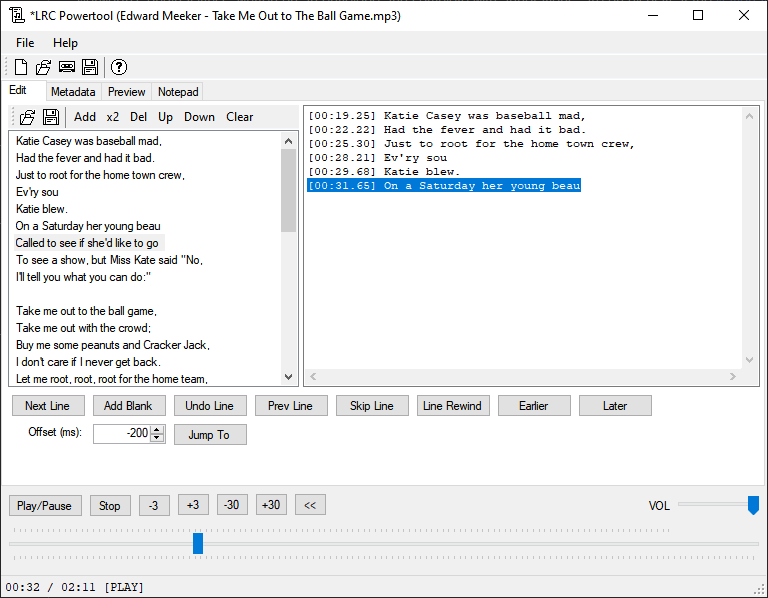Click lyrics list scrollbar down arrow
This screenshot has width=768, height=598.
[288, 377]
